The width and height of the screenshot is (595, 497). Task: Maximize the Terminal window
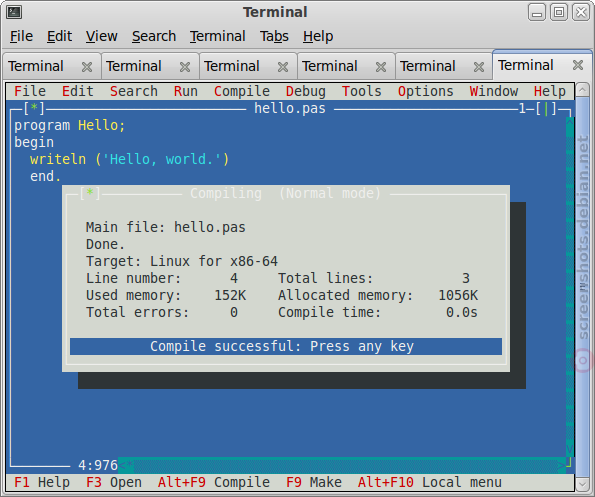click(559, 12)
